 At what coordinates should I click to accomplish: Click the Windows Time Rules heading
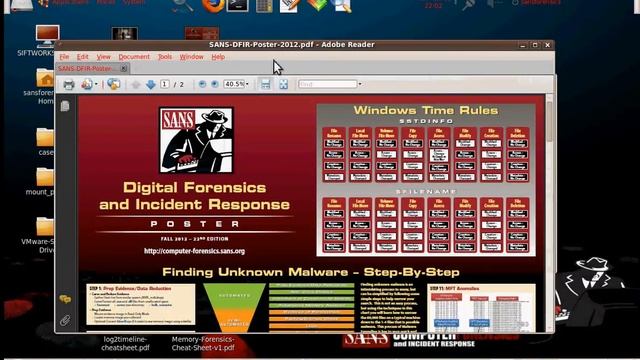click(426, 110)
